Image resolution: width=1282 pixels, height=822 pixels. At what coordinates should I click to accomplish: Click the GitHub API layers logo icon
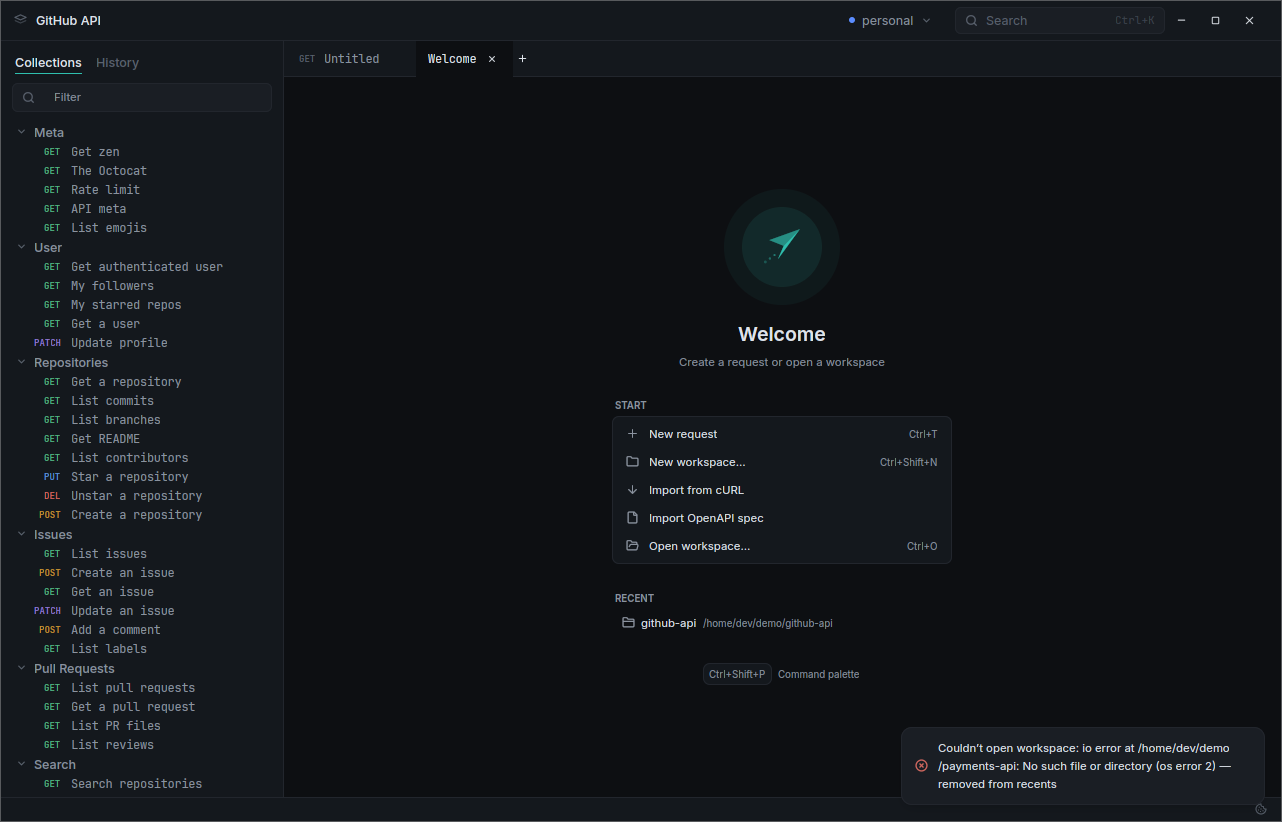tap(21, 20)
